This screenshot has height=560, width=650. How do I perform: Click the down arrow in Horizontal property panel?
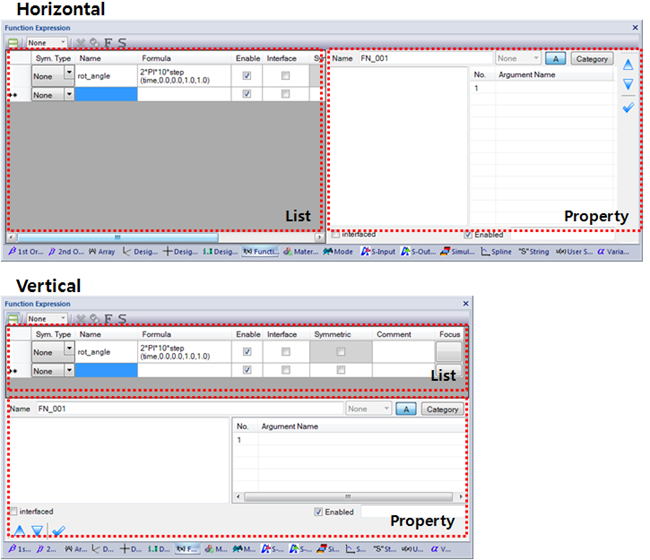tap(628, 84)
